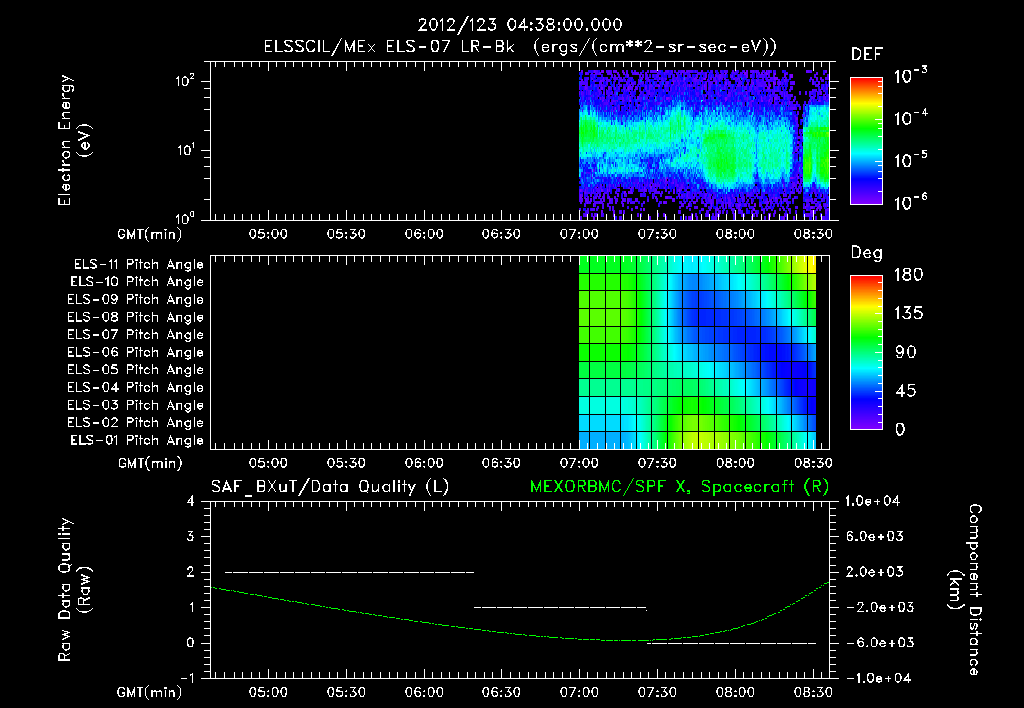Click the Deg pitch angle color bar
This screenshot has height=708, width=1024.
coord(866,352)
